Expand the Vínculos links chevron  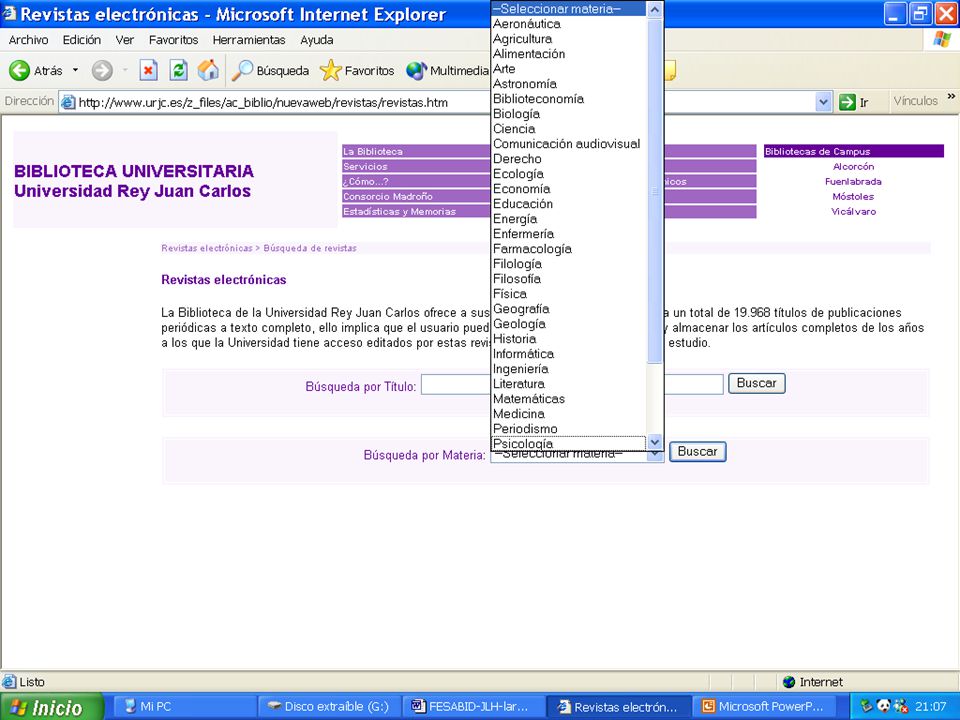951,97
